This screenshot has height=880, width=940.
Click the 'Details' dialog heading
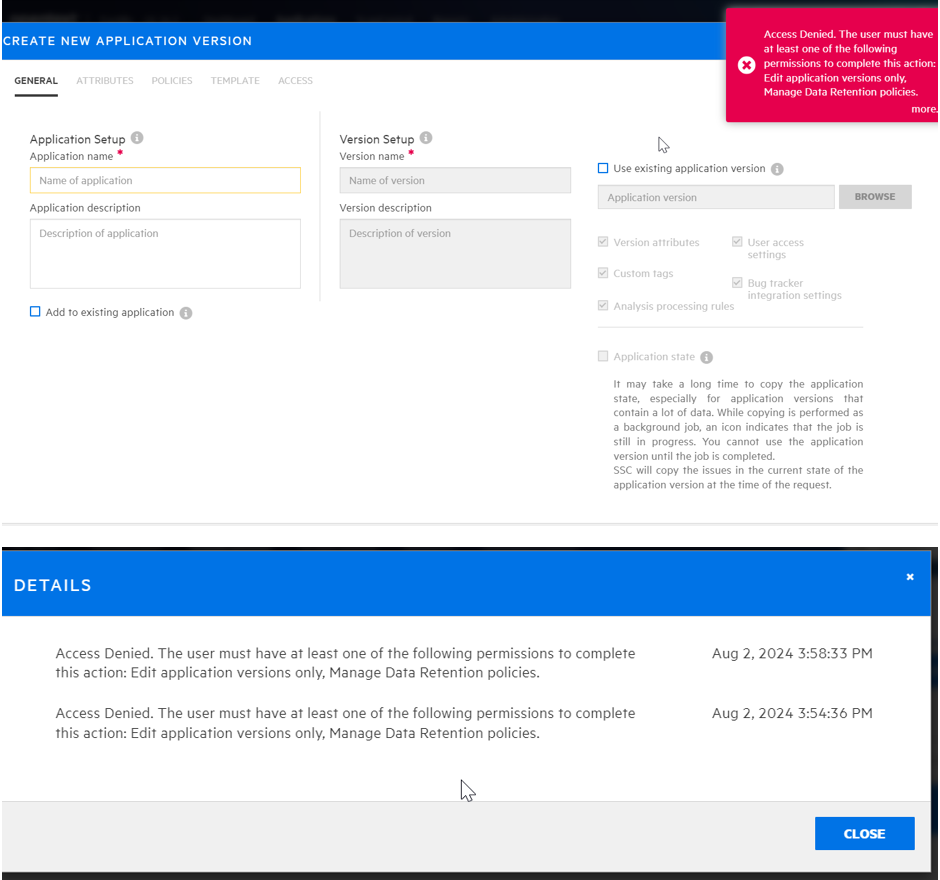(53, 586)
